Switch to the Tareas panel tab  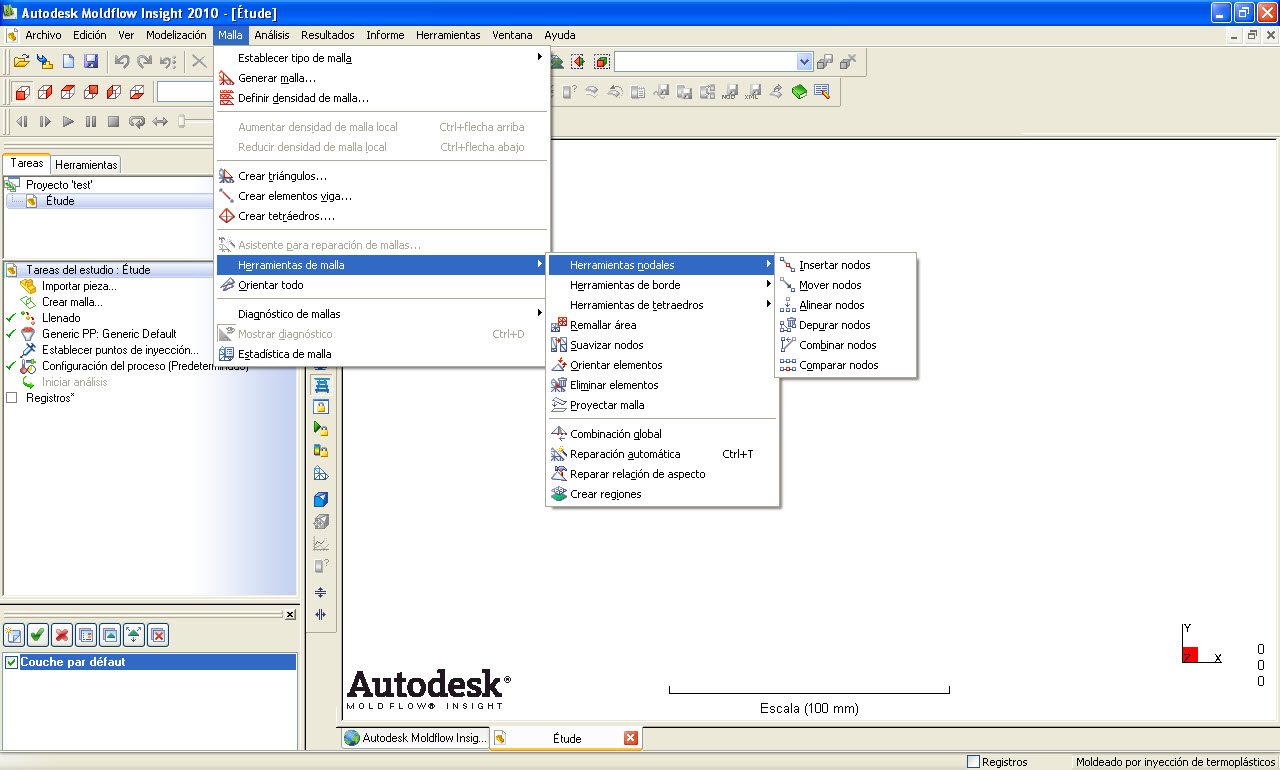(x=27, y=163)
